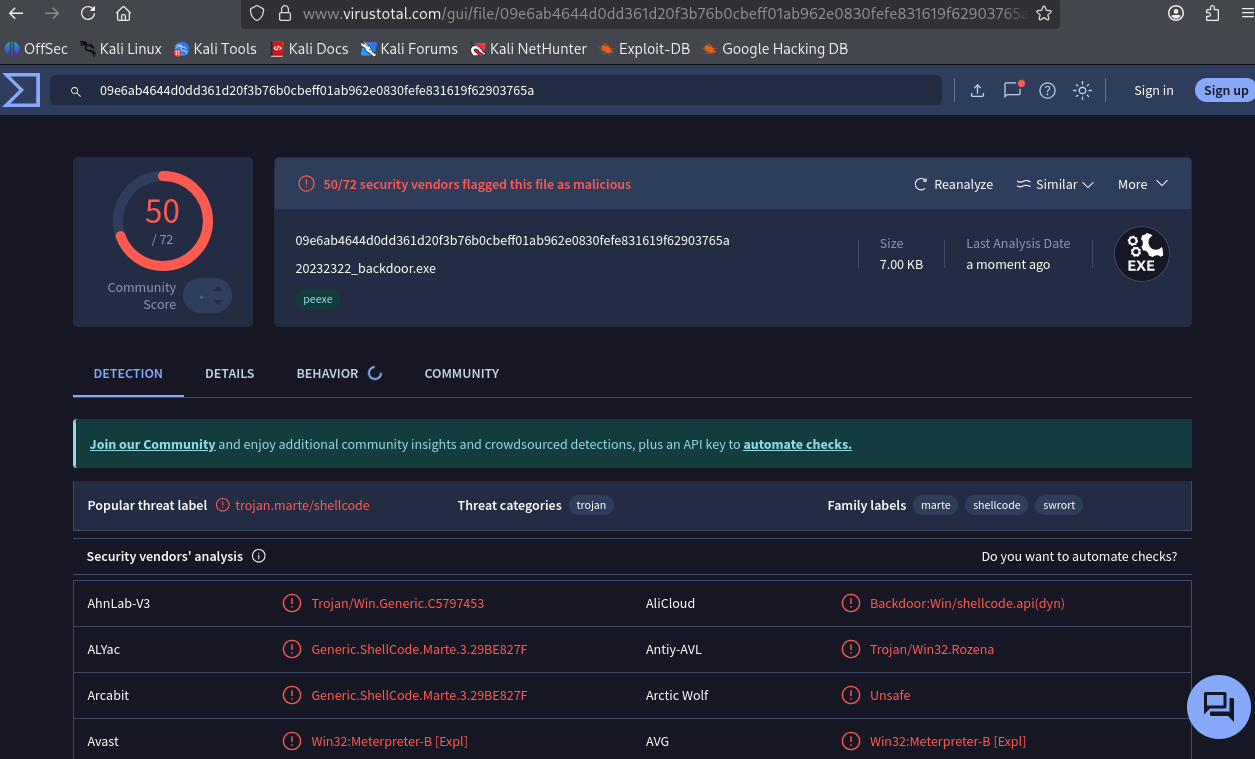The image size is (1255, 759).
Task: Go to the browser home icon
Action: click(x=123, y=14)
